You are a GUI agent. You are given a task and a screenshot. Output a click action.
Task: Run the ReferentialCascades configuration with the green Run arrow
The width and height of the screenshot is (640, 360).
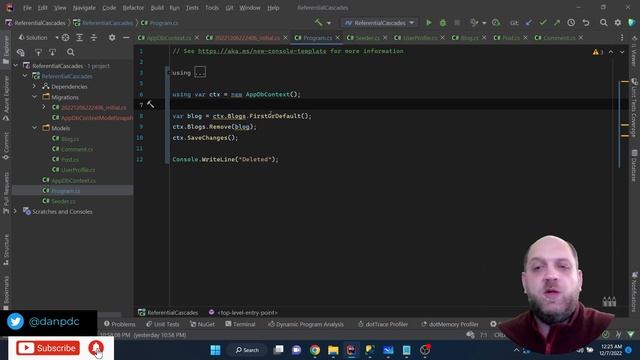pos(429,23)
